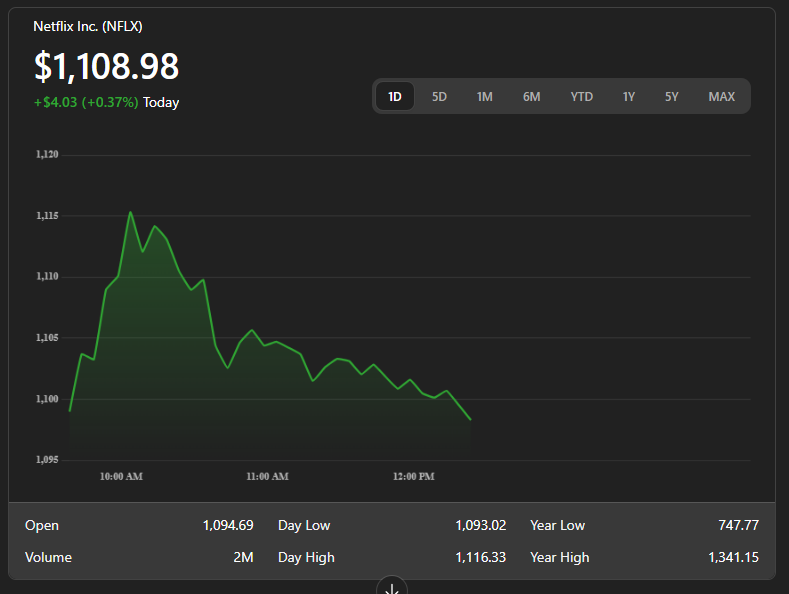The width and height of the screenshot is (789, 594).
Task: Click the Day High label
Action: pyautogui.click(x=306, y=558)
